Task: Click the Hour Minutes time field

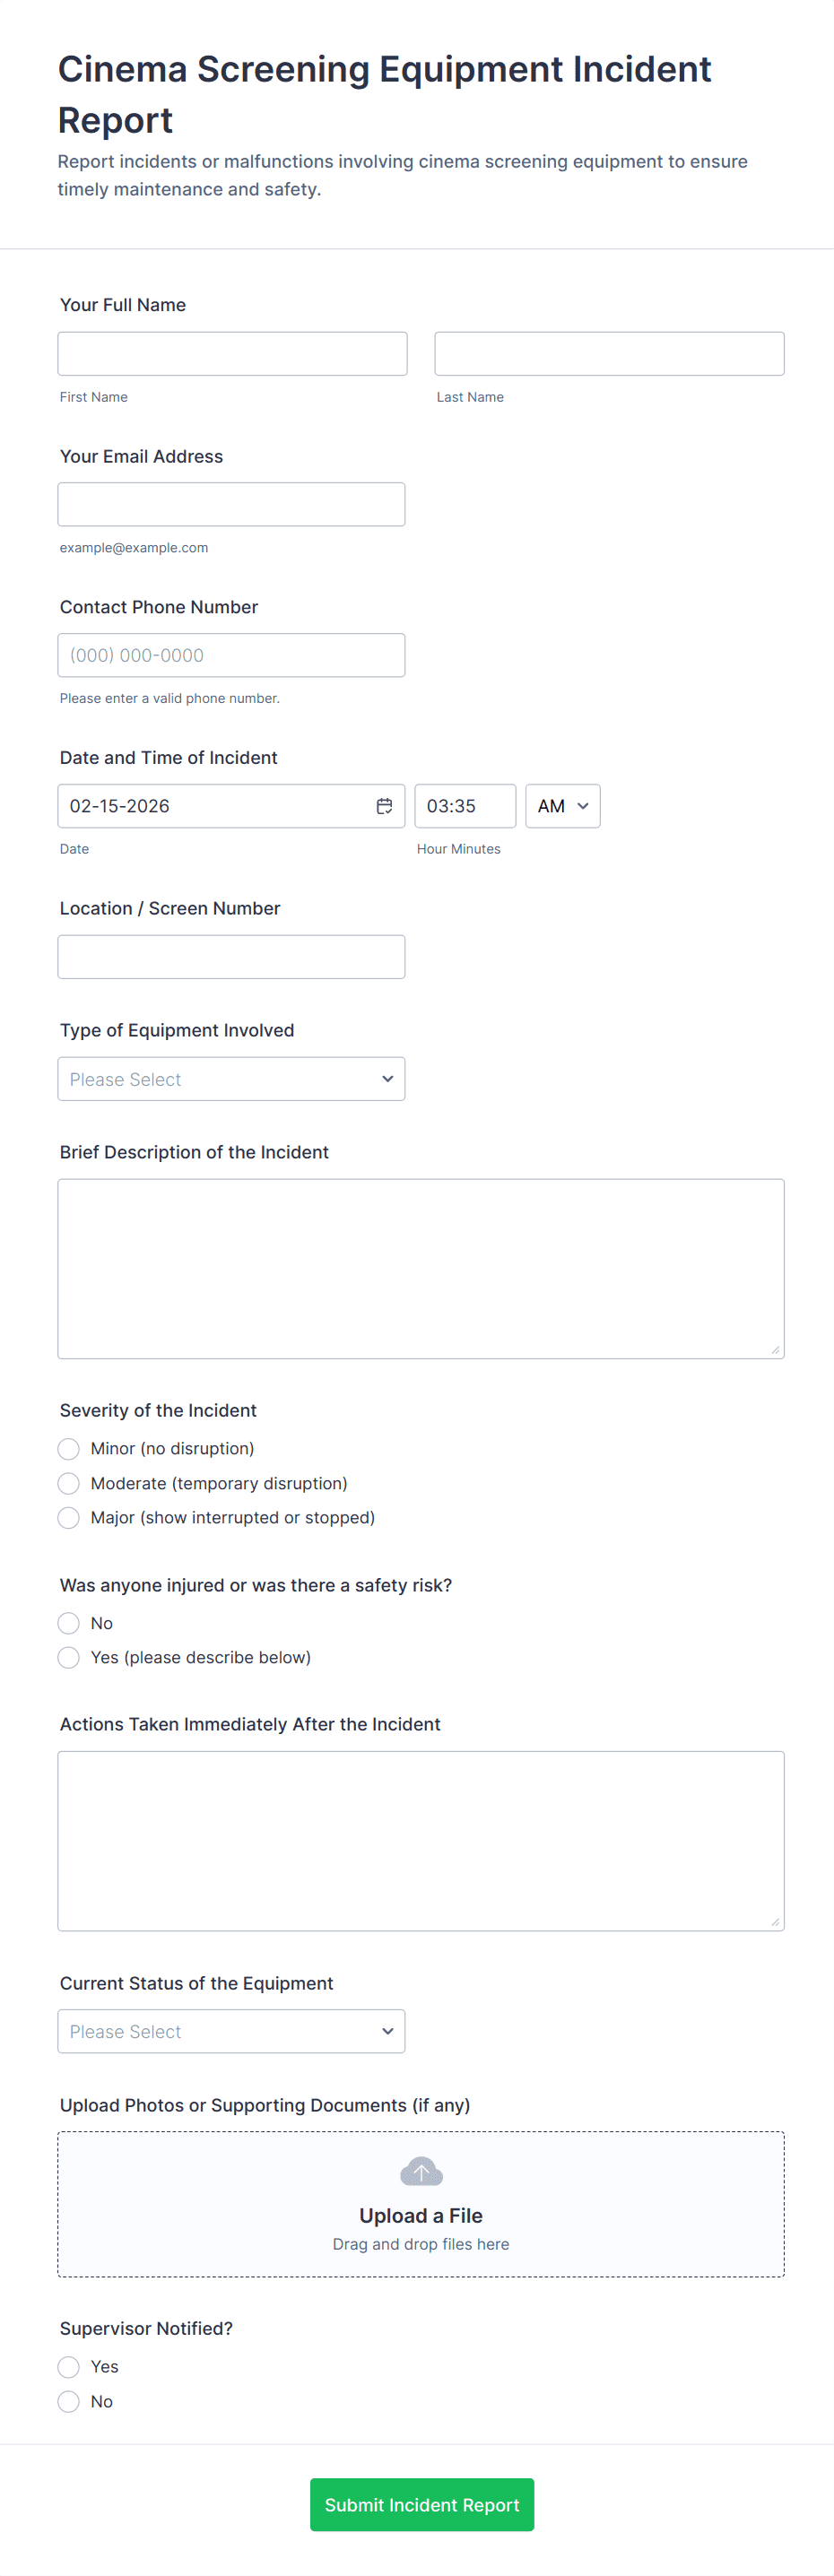Action: tap(465, 806)
